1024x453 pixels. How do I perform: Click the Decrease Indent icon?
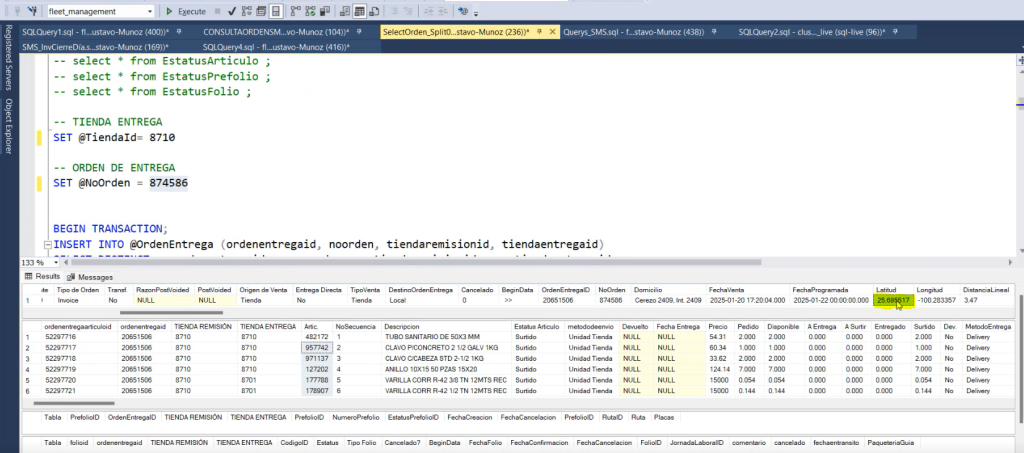[428, 12]
